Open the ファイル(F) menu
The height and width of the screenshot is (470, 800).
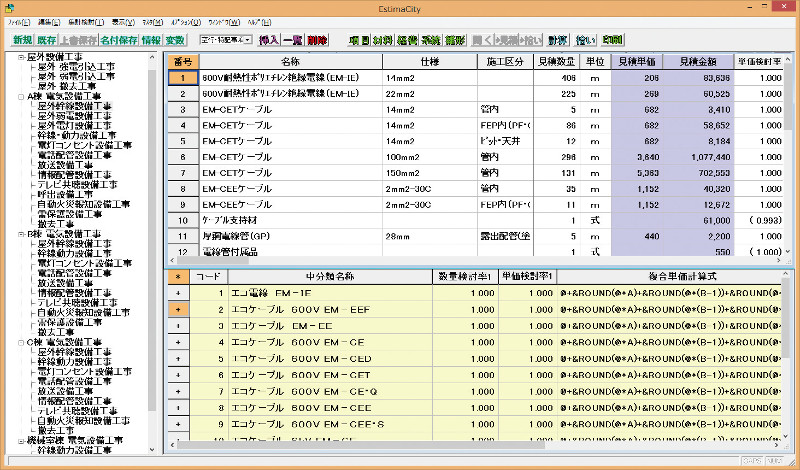pyautogui.click(x=19, y=22)
